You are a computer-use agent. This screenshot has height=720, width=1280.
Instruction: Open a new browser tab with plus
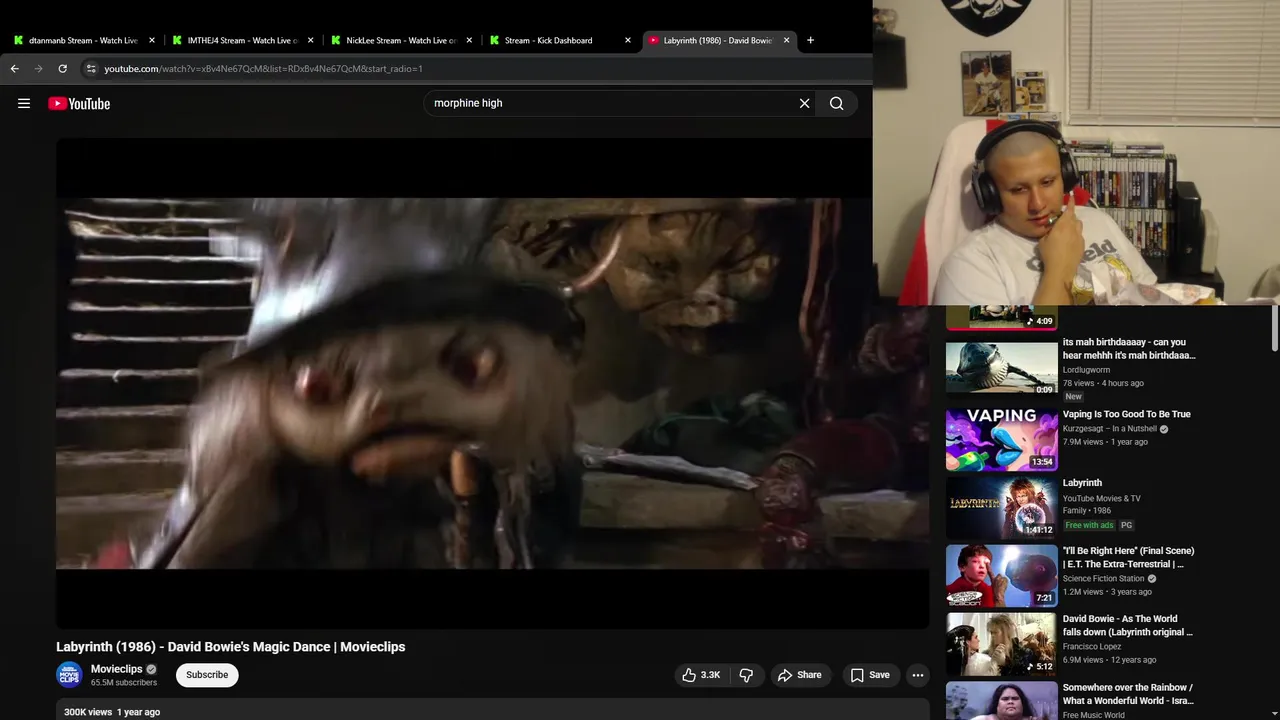(810, 40)
